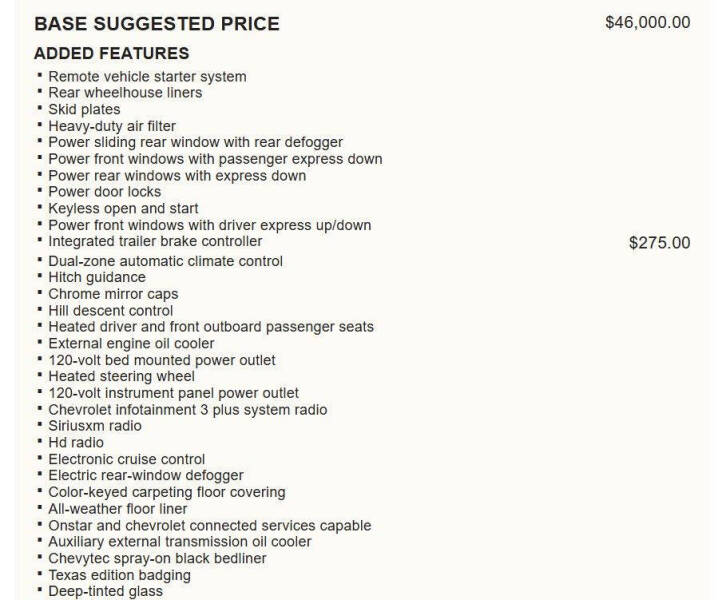722x600 pixels.
Task: Click the Base Suggested Price heading
Action: click(157, 24)
